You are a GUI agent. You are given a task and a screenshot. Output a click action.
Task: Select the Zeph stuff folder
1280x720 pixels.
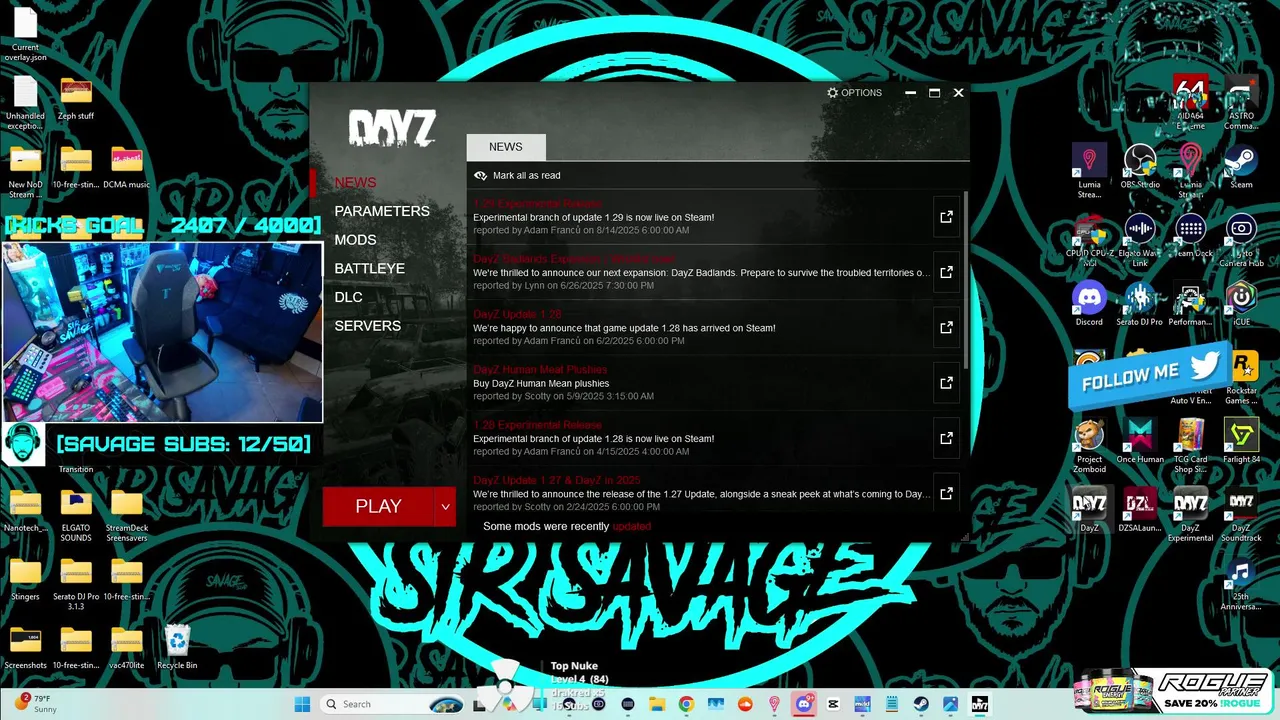pyautogui.click(x=76, y=98)
